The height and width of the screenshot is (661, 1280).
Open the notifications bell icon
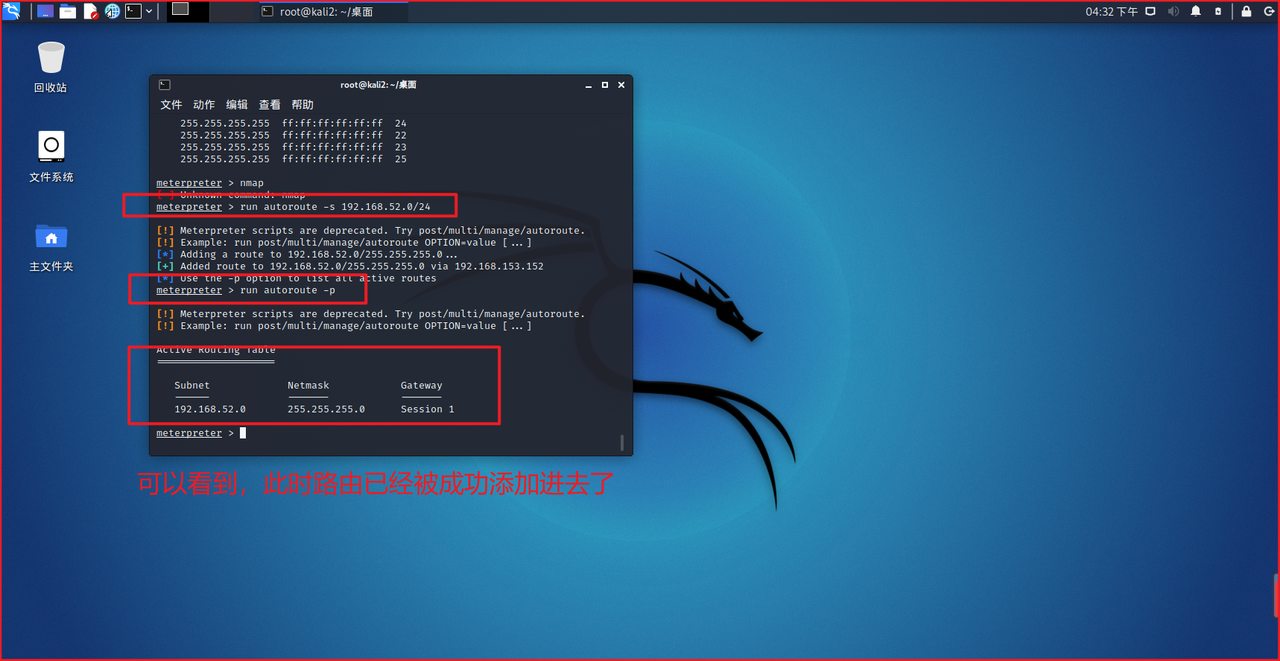[1196, 11]
